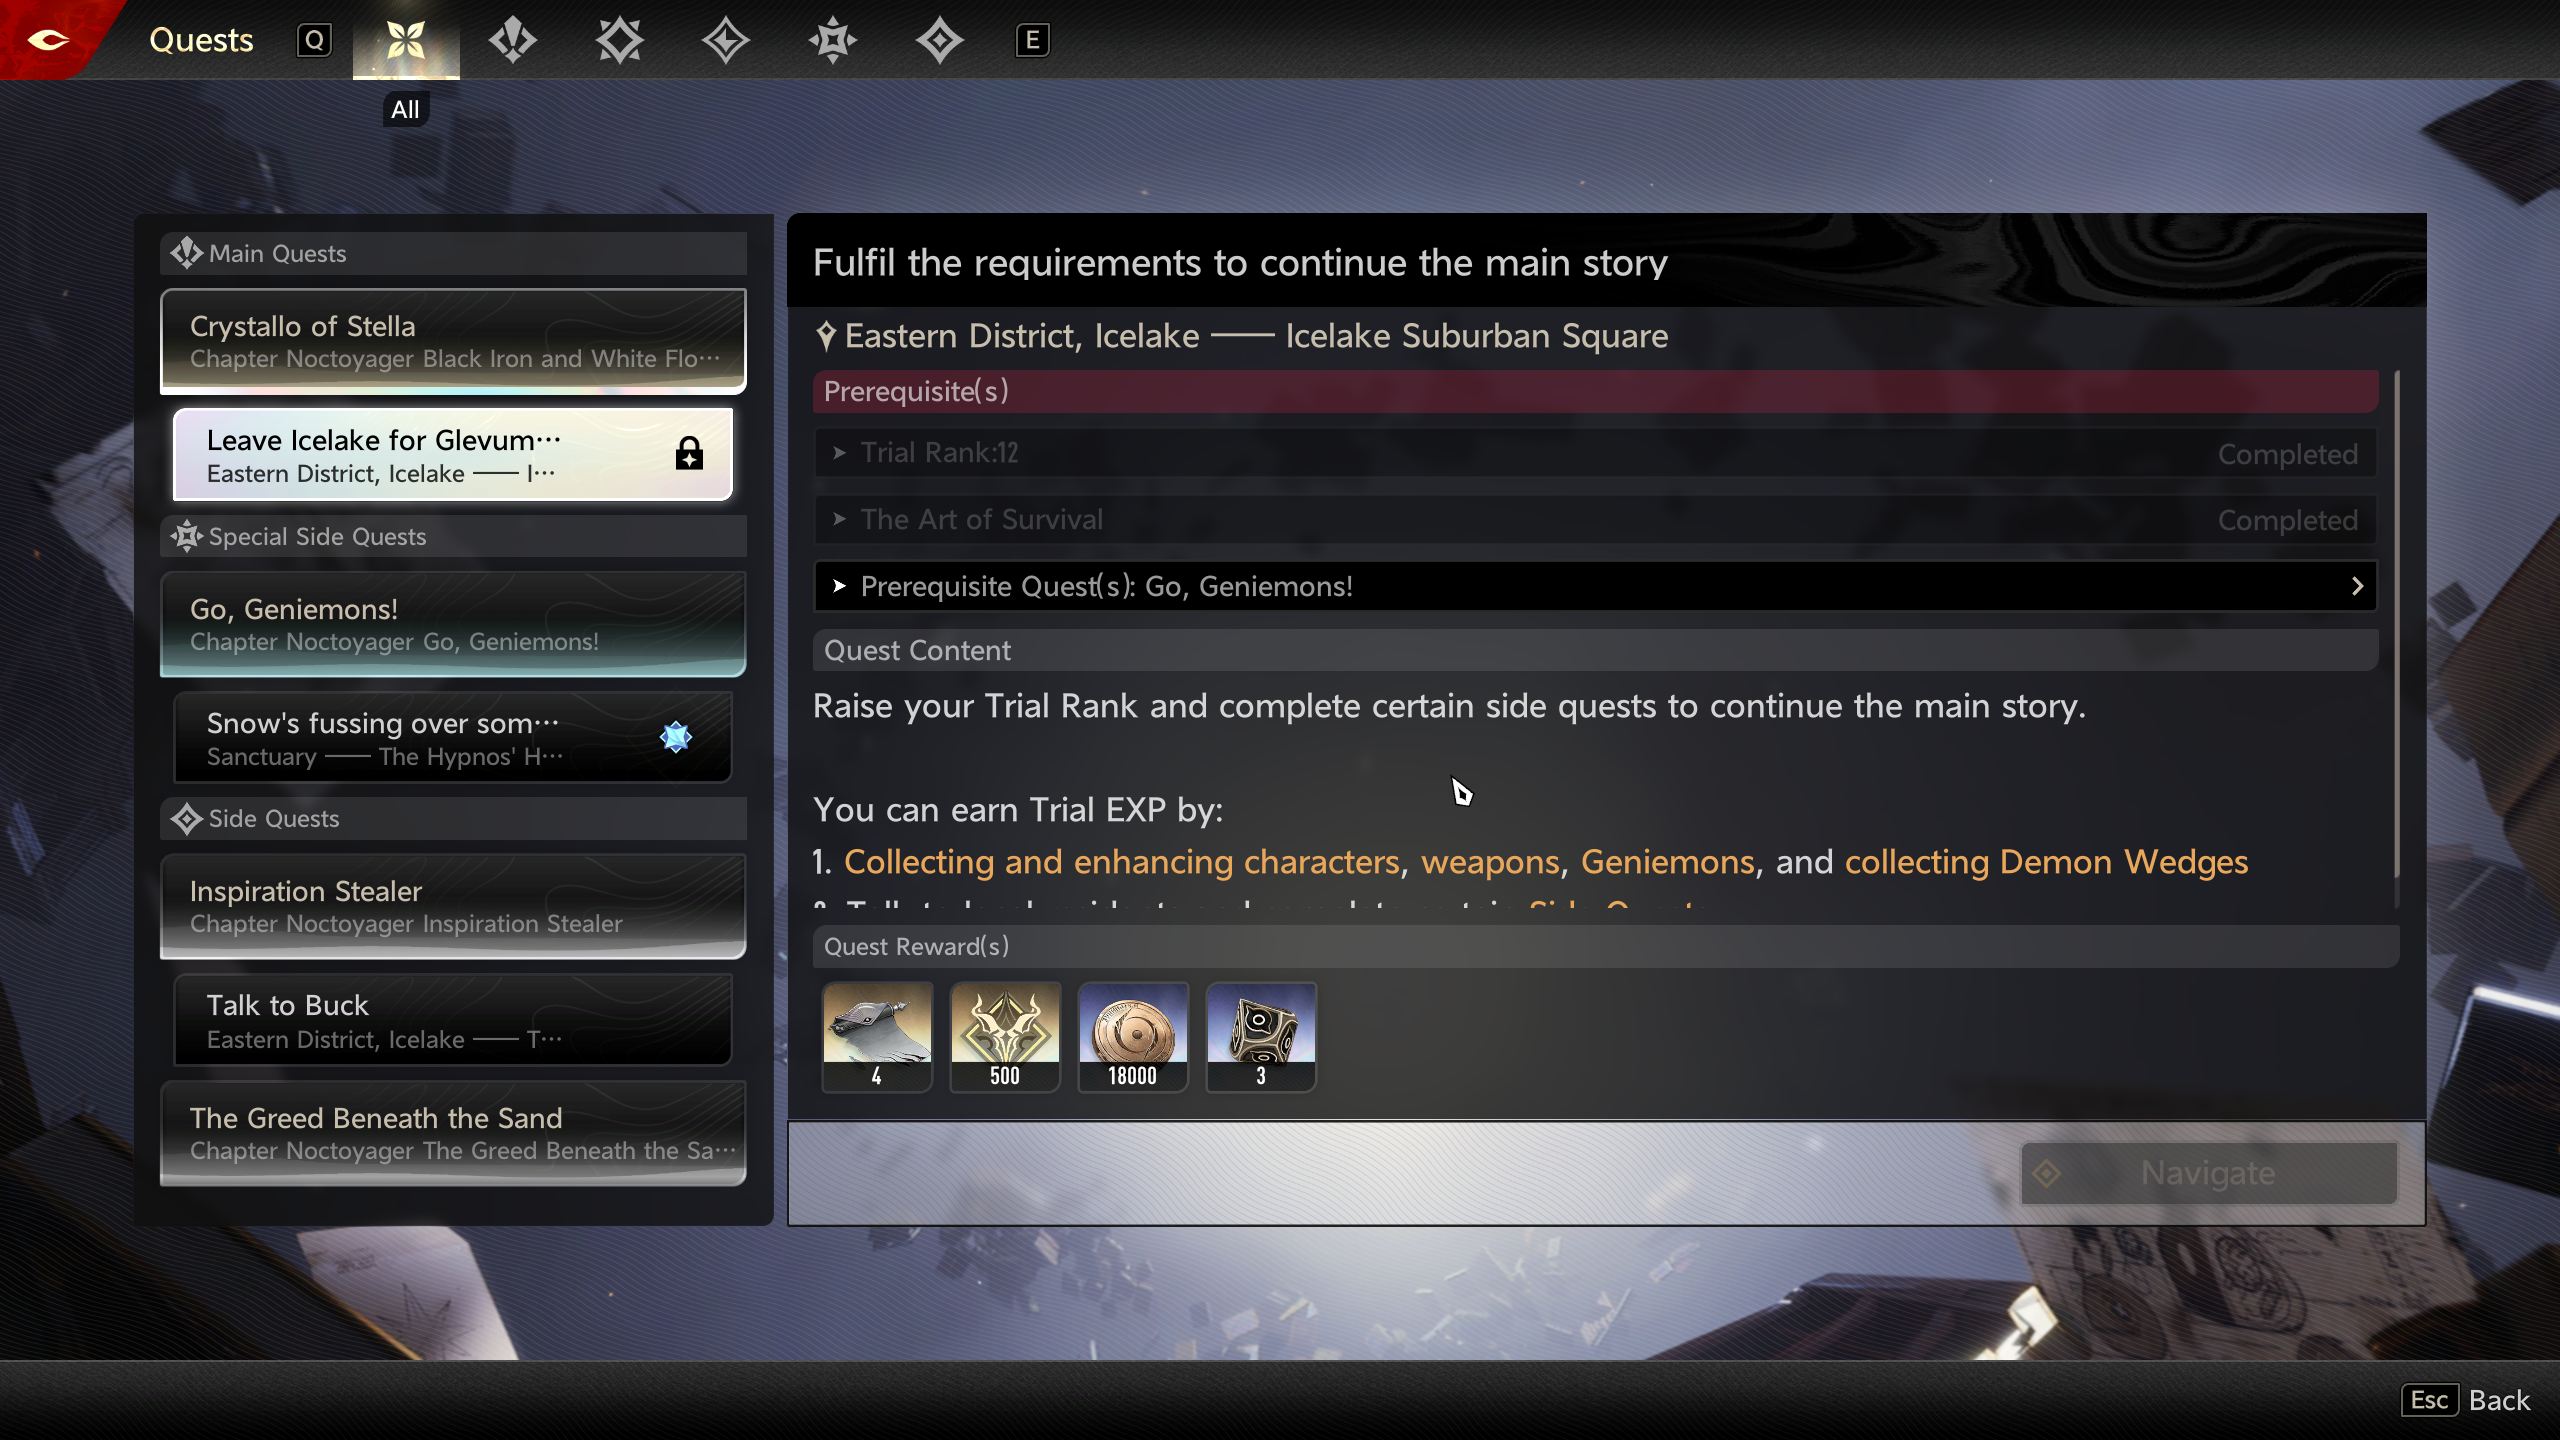Click the 18000 coin reward thumbnail

1133,1036
